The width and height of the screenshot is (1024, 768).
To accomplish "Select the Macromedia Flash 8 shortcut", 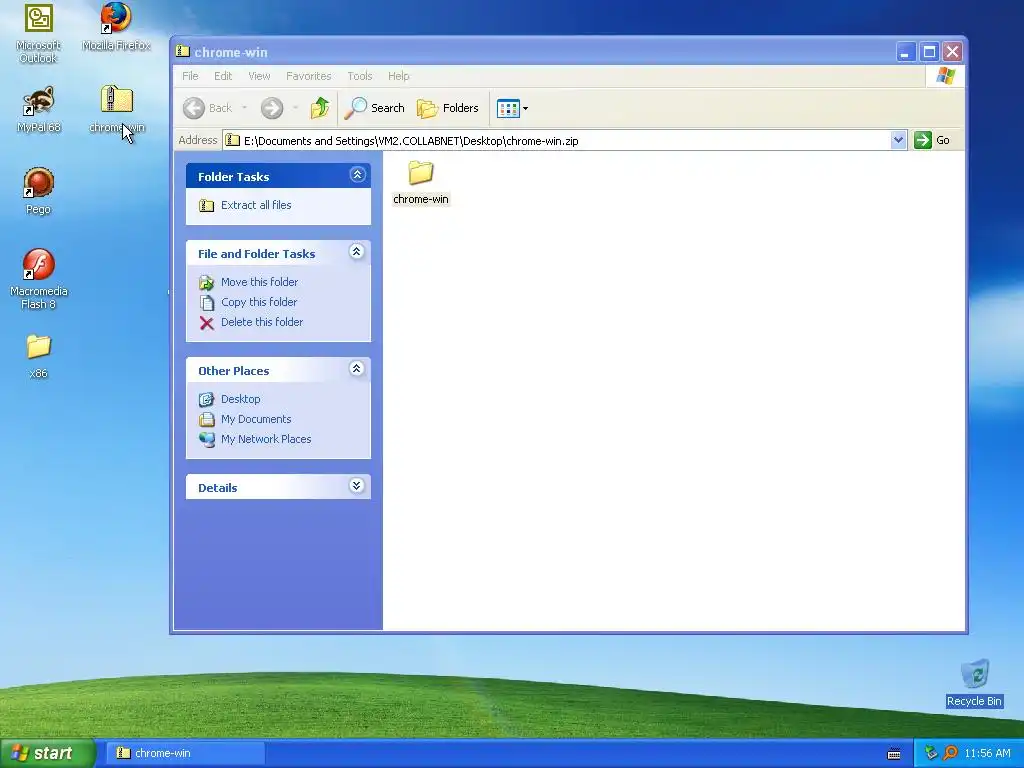I will point(39,280).
